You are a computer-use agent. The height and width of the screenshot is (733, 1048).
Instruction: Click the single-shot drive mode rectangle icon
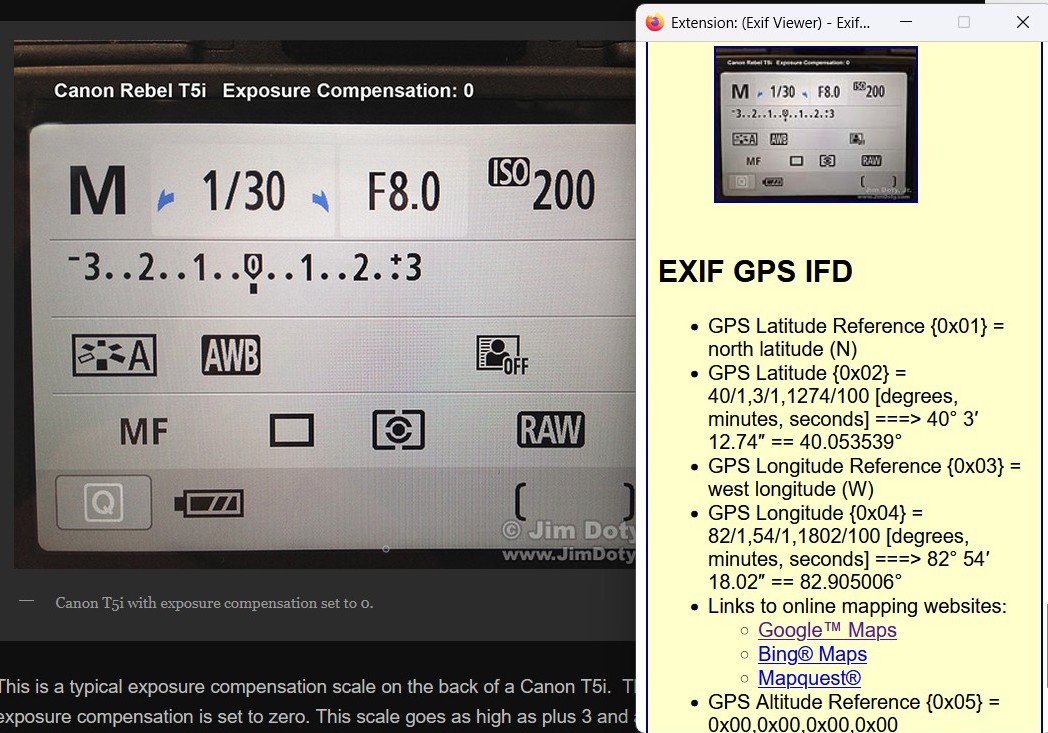click(x=292, y=431)
